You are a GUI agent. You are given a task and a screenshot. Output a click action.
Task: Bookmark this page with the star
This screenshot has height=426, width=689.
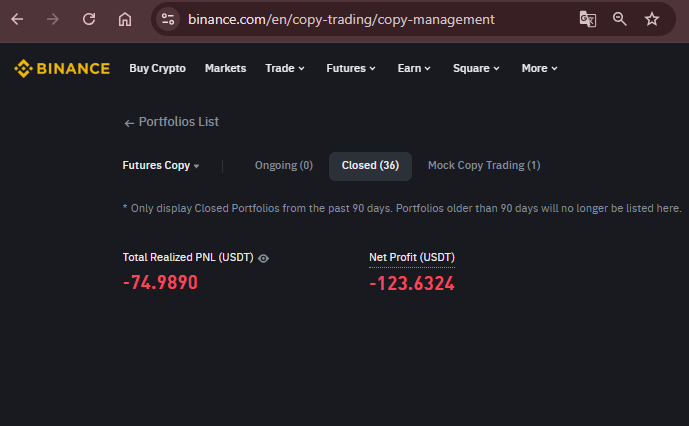pyautogui.click(x=652, y=19)
